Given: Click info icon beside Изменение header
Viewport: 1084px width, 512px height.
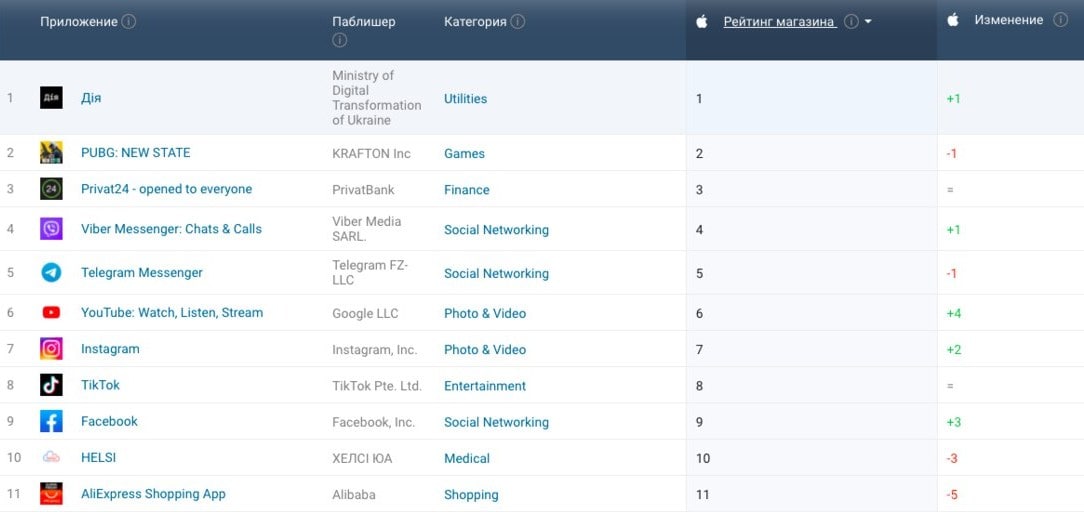Looking at the screenshot, I should [1060, 20].
